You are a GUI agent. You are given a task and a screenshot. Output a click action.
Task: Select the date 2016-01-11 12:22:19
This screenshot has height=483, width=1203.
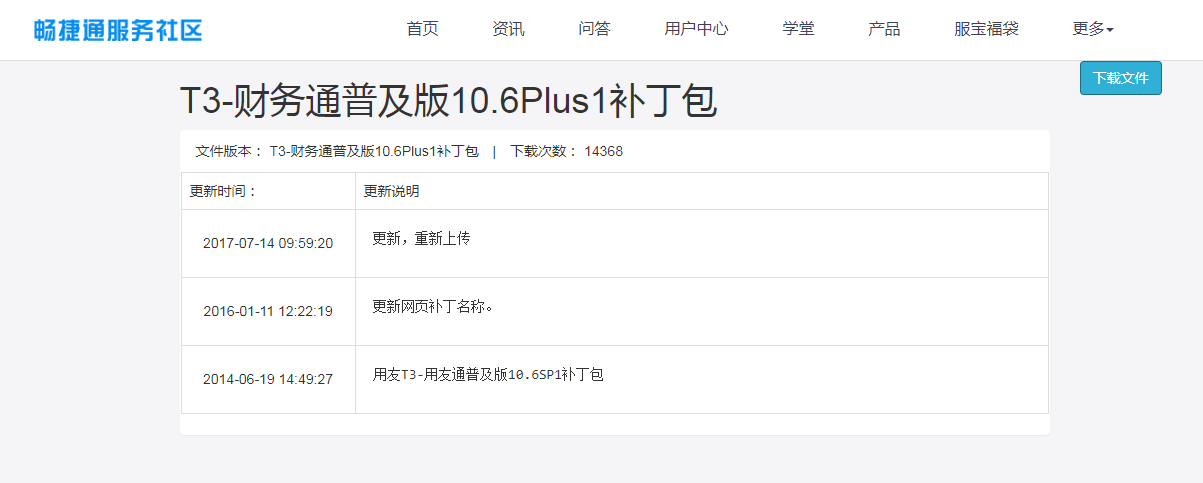pos(268,311)
